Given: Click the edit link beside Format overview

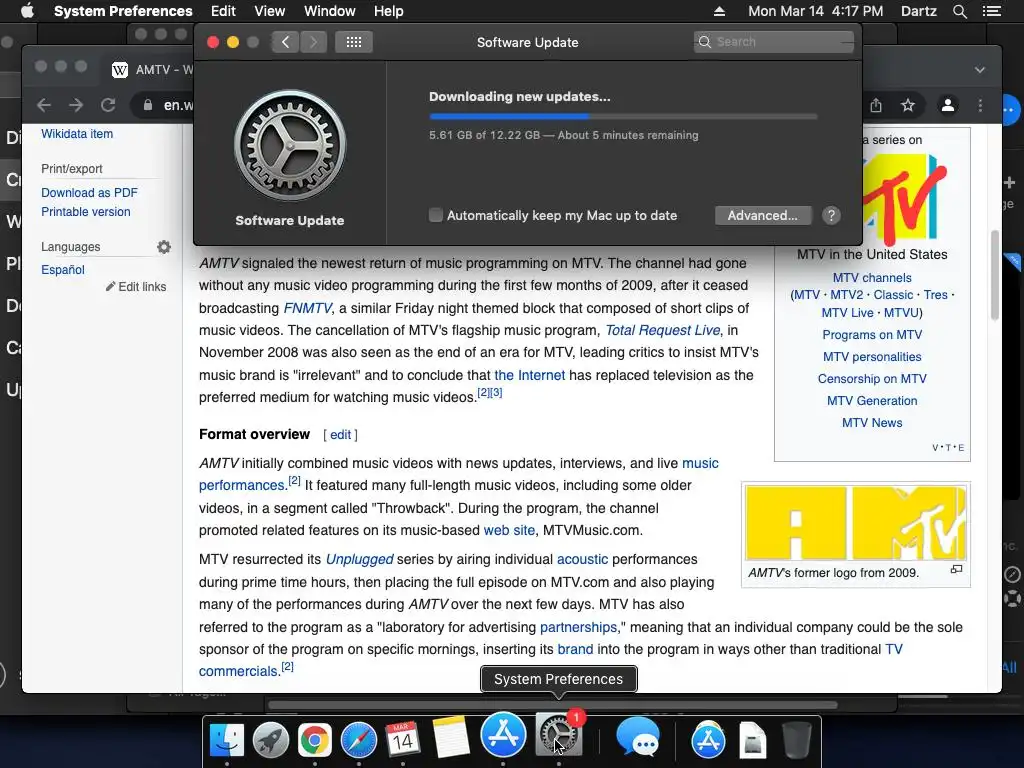Looking at the screenshot, I should point(340,435).
